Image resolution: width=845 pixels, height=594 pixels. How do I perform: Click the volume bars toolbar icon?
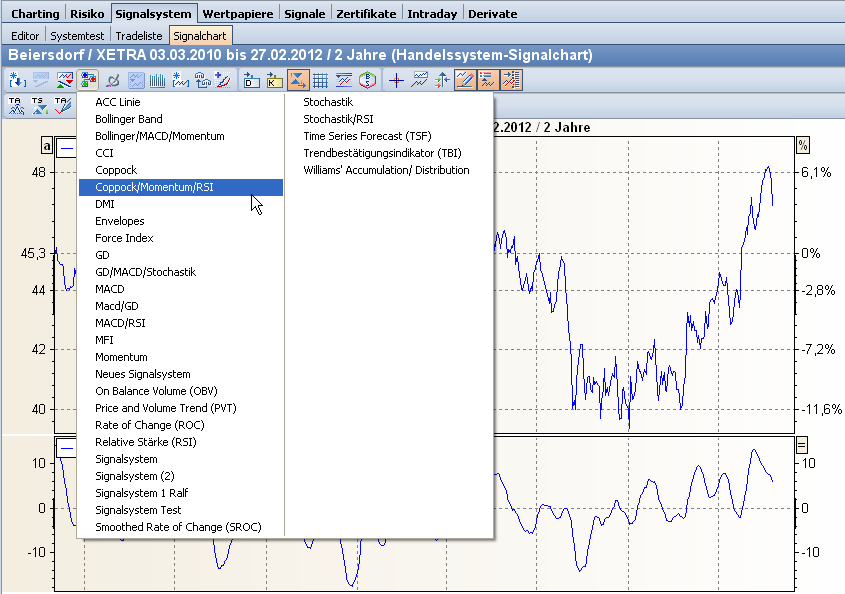157,80
